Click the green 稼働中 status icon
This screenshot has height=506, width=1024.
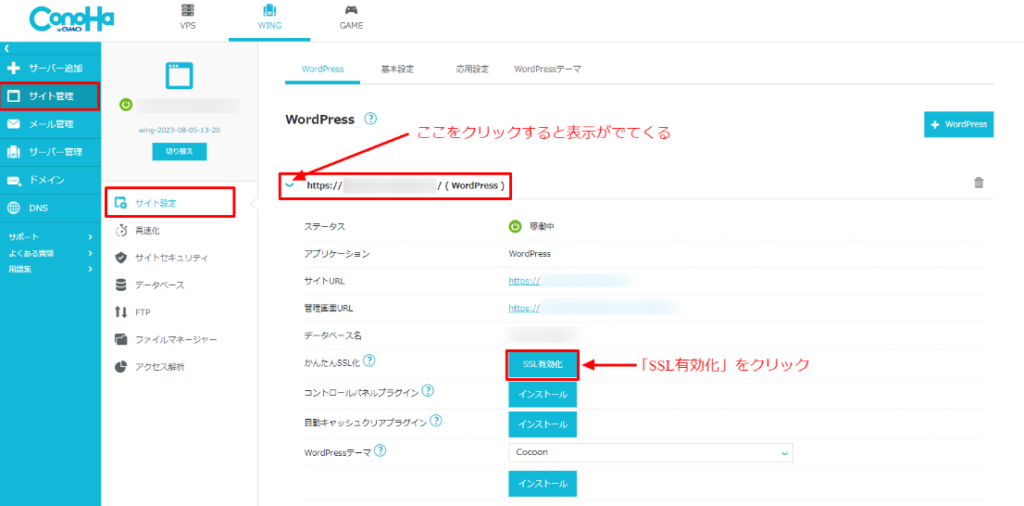515,226
